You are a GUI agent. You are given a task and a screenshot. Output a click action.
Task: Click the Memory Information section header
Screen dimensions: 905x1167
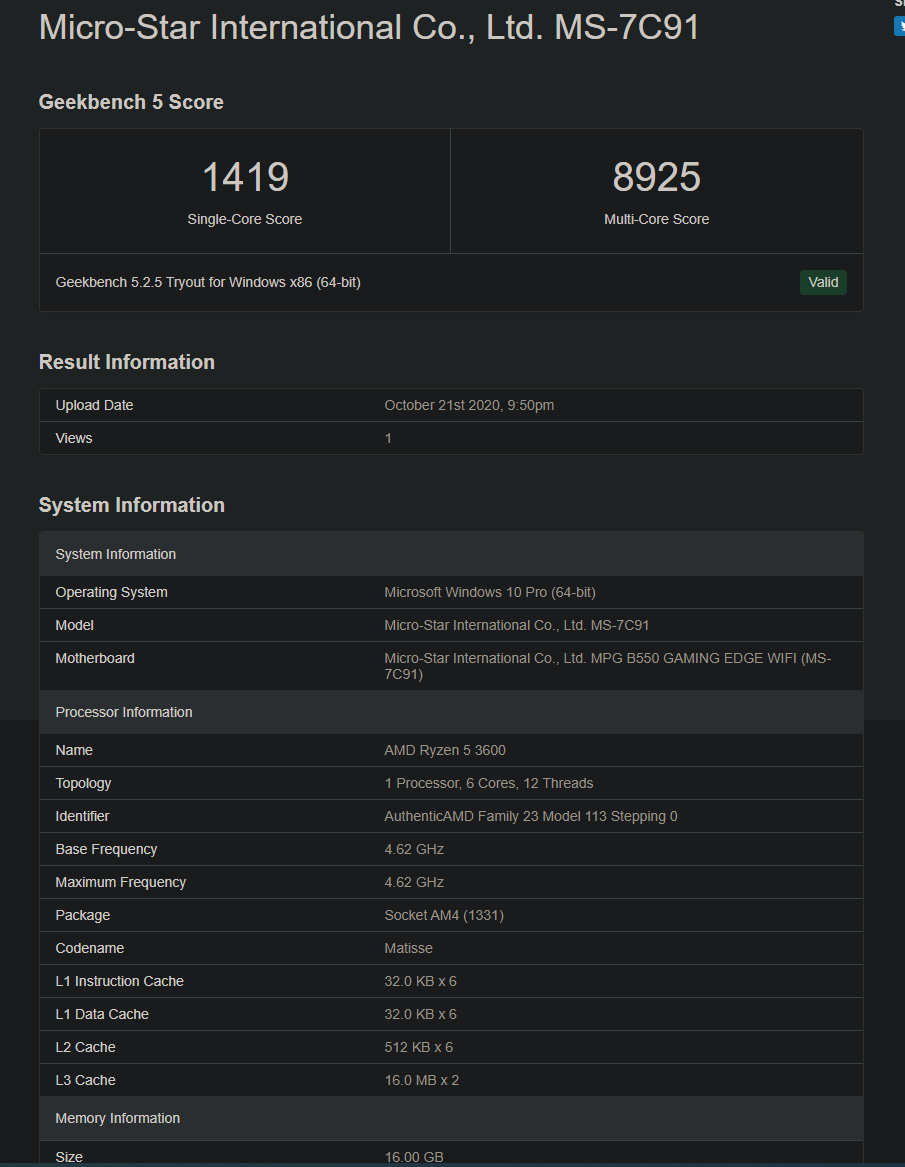pos(451,1118)
